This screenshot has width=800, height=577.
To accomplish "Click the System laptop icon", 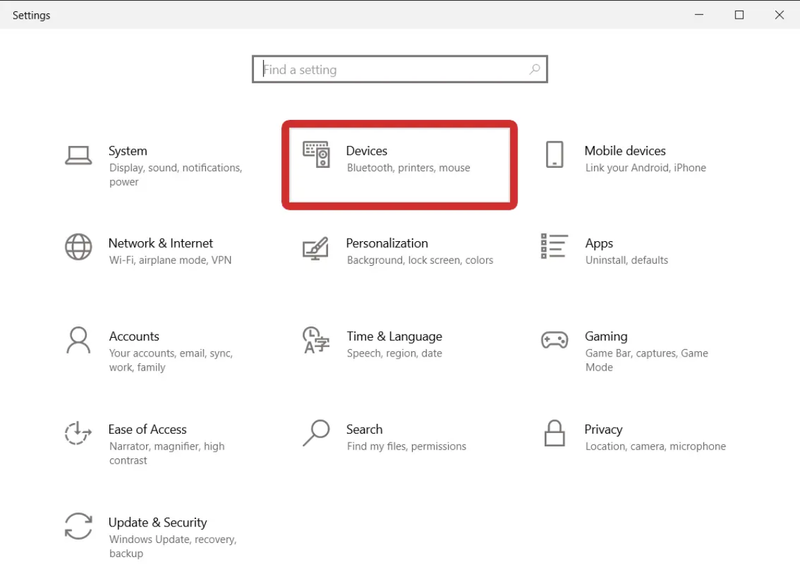I will point(78,155).
